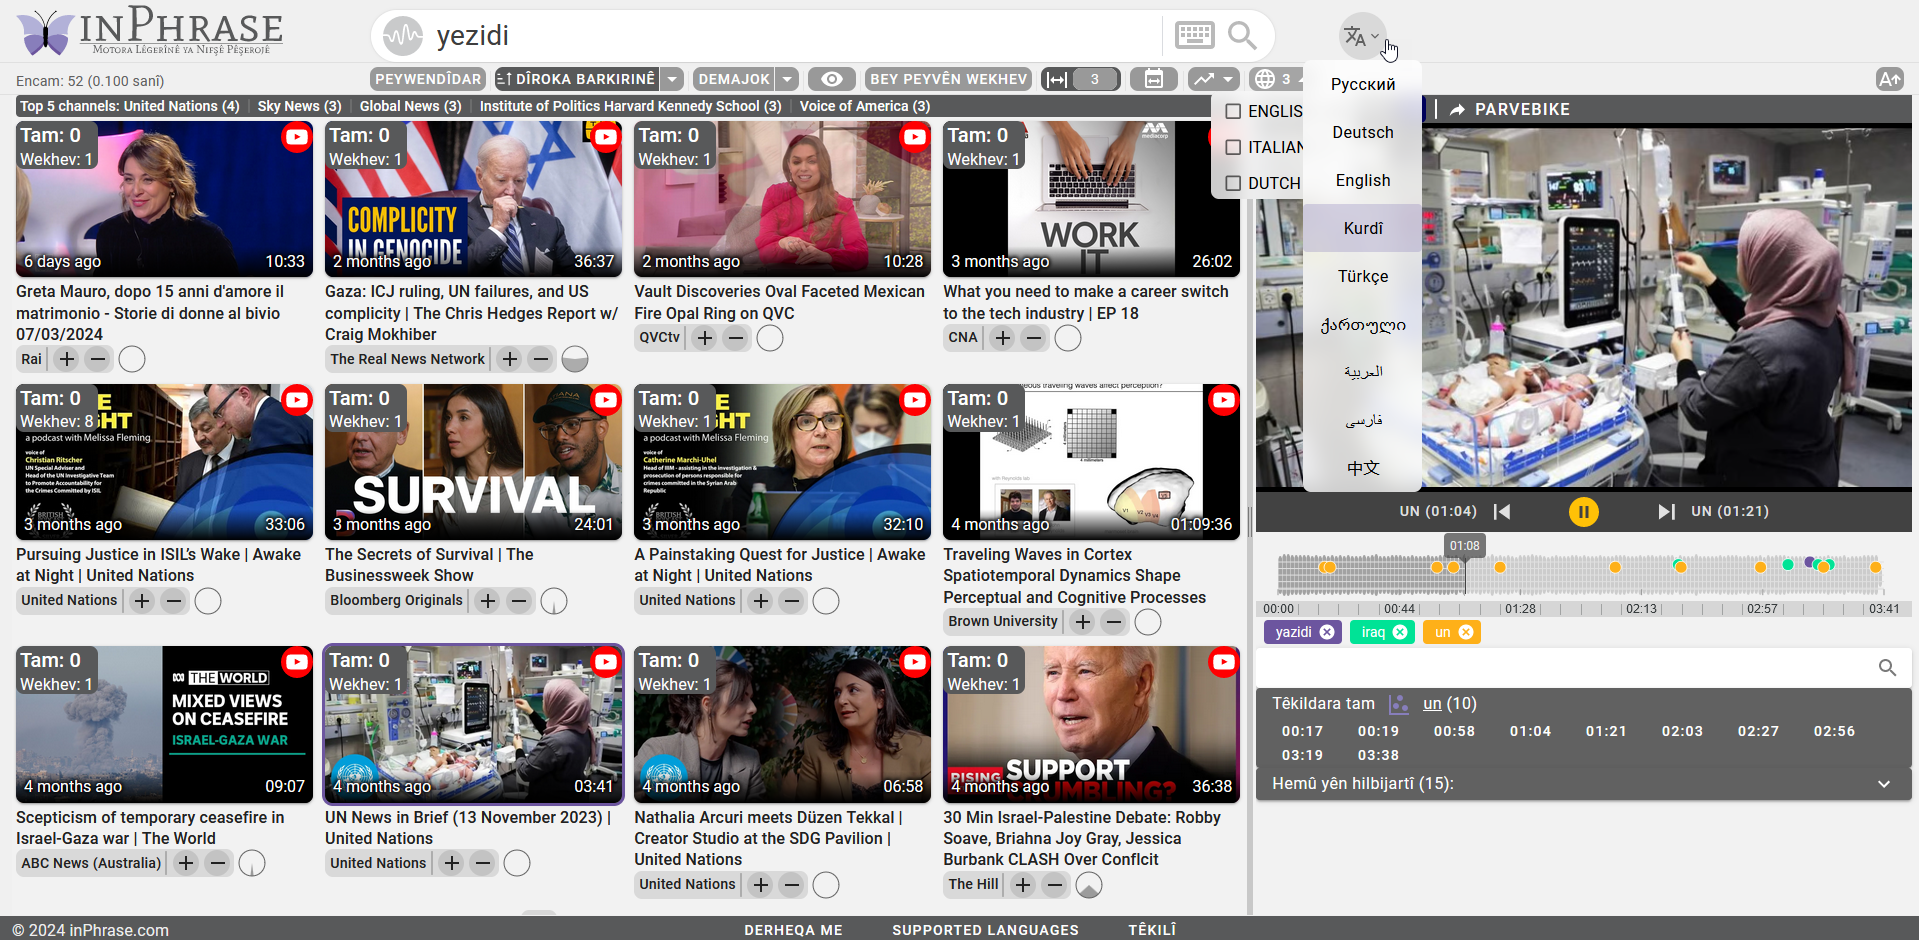Click plus icon beside Rai channel

(67, 359)
